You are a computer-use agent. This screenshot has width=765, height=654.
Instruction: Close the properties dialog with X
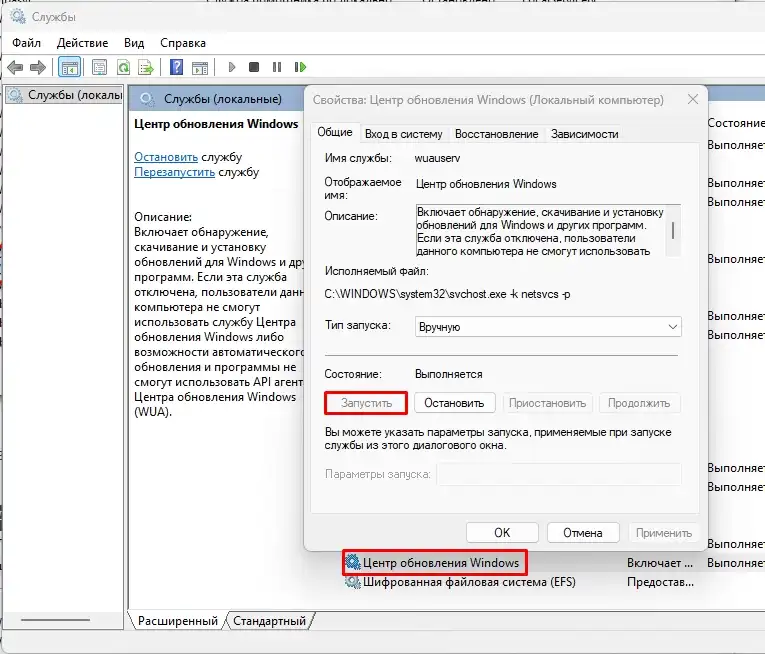(x=692, y=100)
